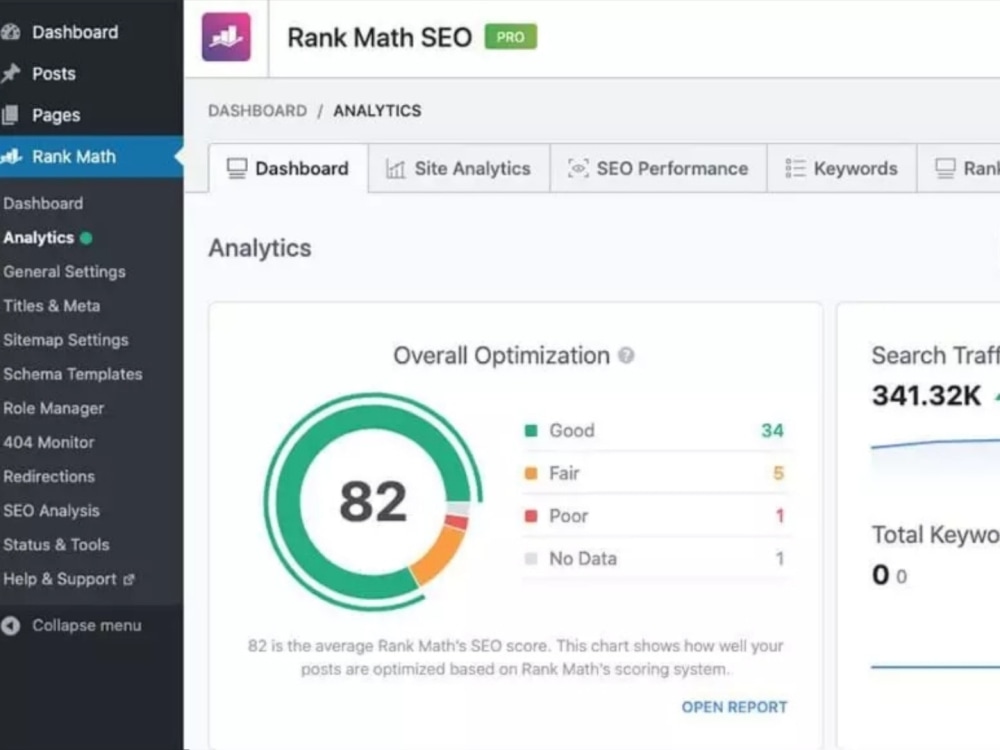Click the Search Traffic value 341.32K
This screenshot has height=750, width=1000.
[x=926, y=395]
